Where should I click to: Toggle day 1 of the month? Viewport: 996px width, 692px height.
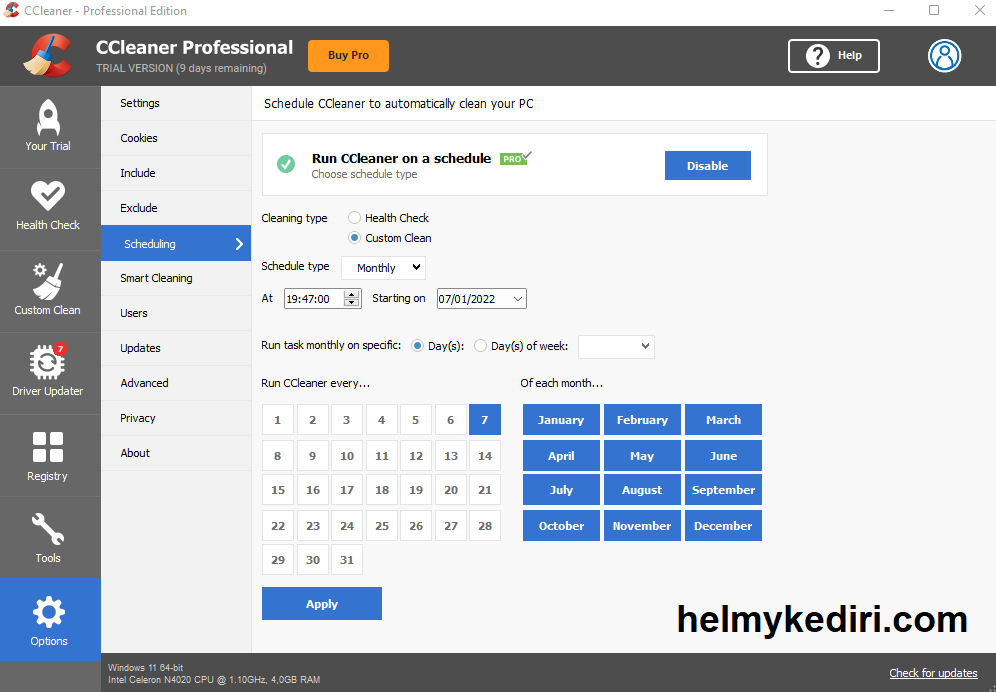pyautogui.click(x=278, y=420)
